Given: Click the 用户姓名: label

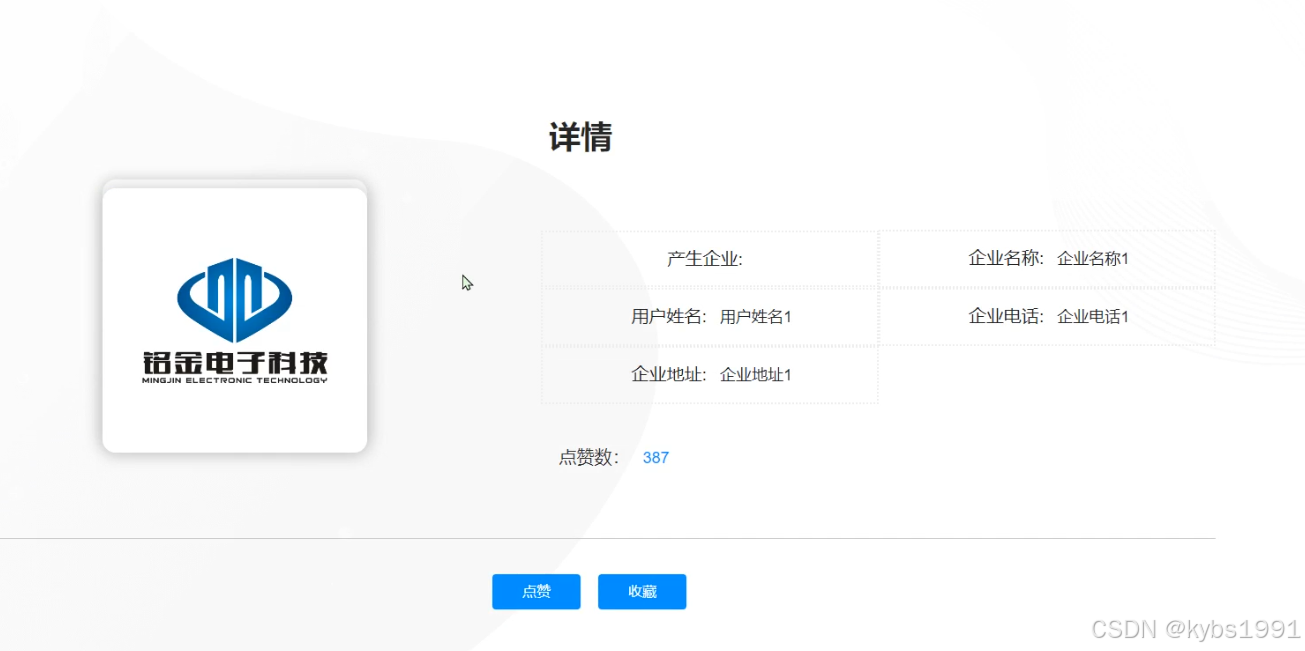Looking at the screenshot, I should pyautogui.click(x=669, y=317).
